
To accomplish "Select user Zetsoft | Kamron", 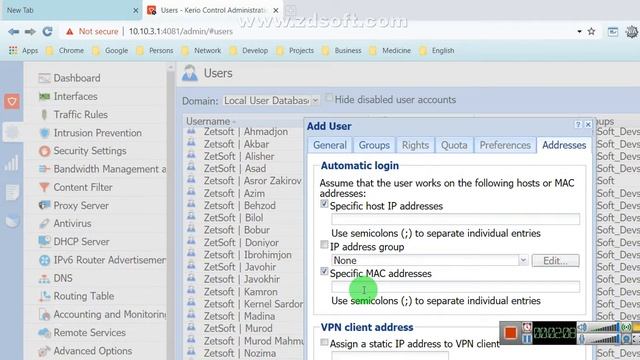I will pos(240,291).
